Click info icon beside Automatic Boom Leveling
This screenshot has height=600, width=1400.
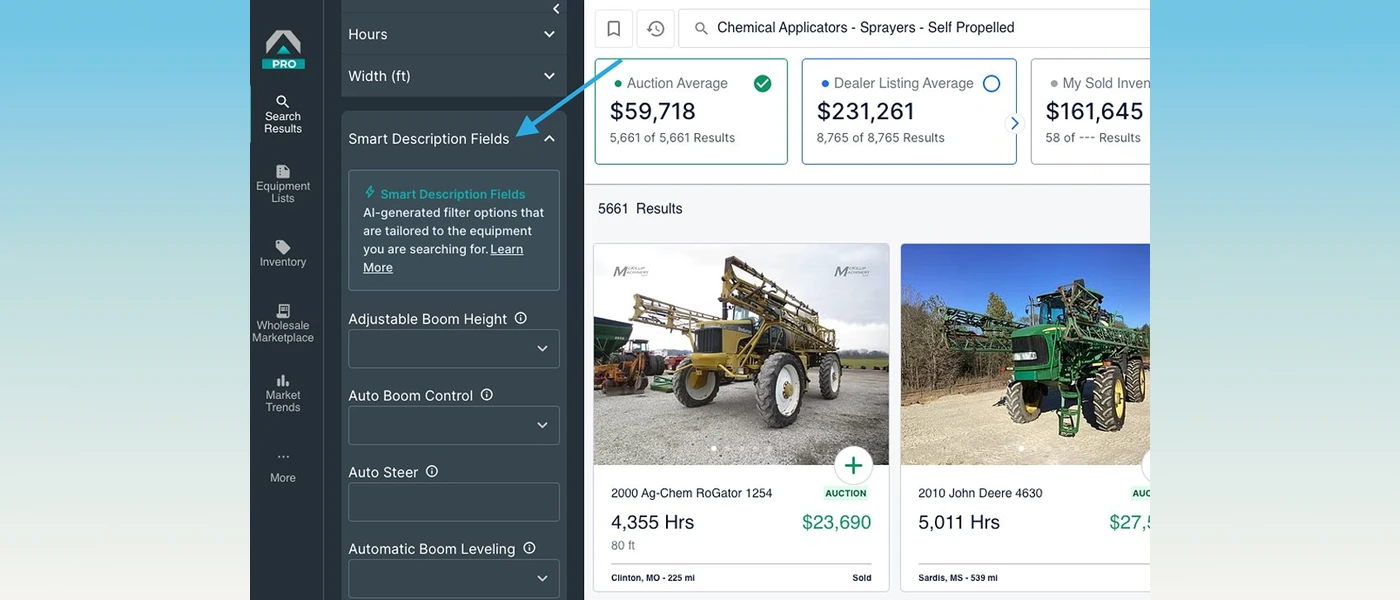(x=529, y=548)
